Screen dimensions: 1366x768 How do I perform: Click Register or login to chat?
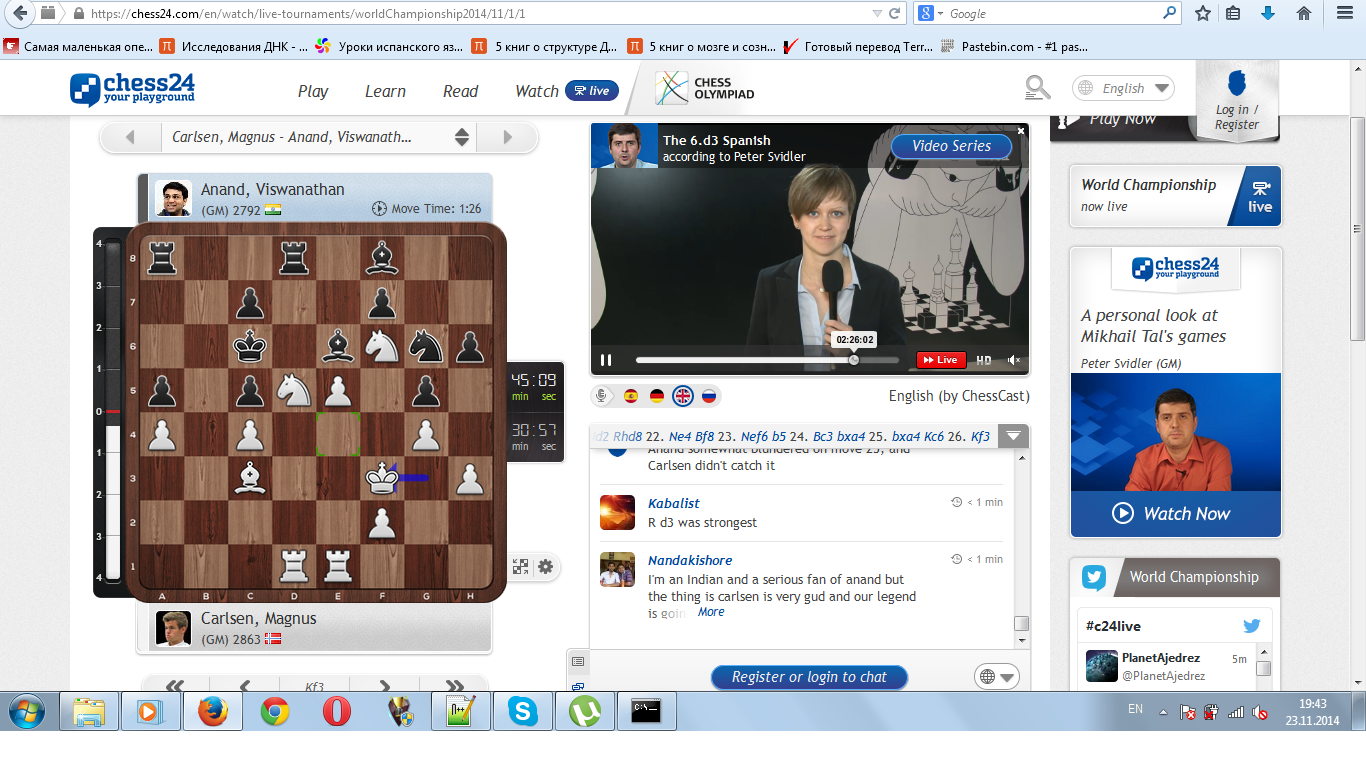pyautogui.click(x=808, y=677)
